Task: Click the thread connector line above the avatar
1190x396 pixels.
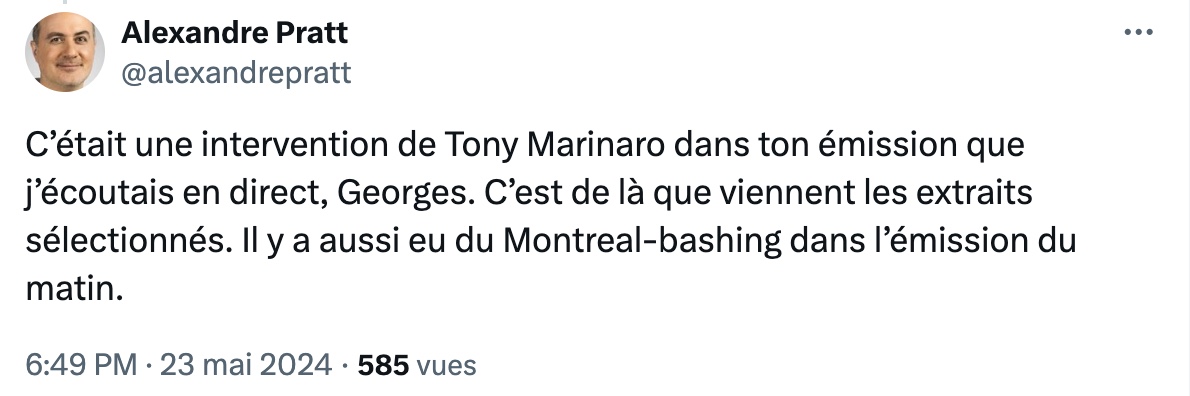Action: (x=65, y=2)
